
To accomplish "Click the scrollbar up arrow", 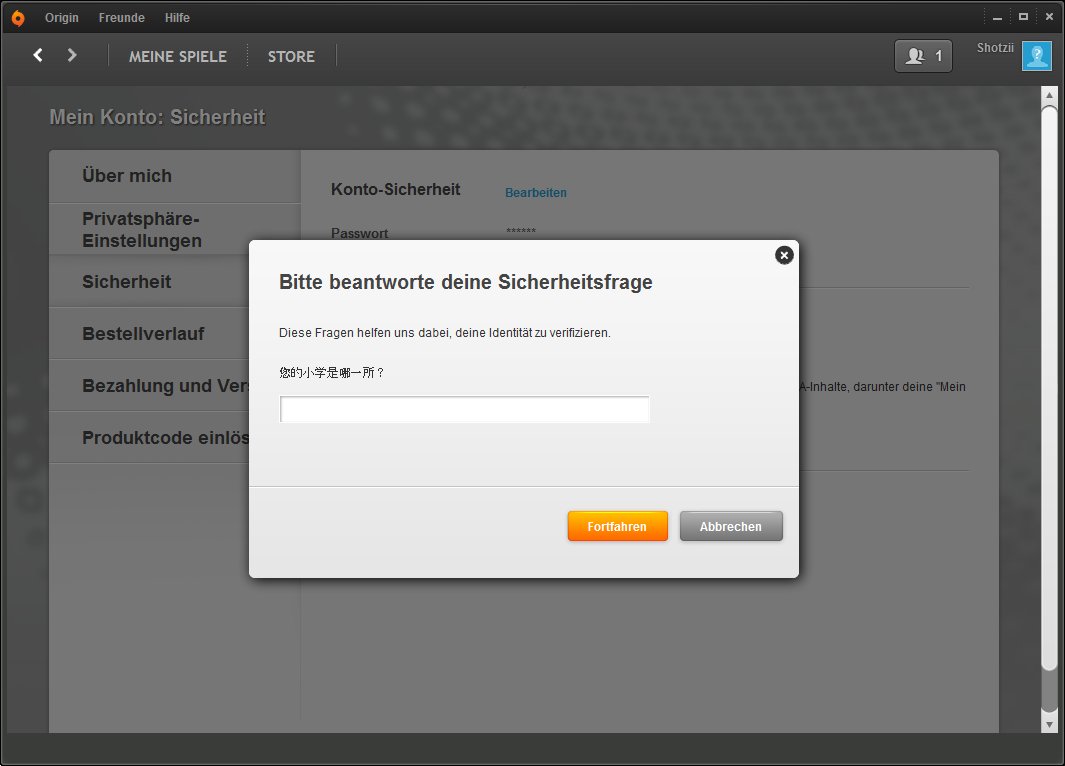I will point(1049,96).
